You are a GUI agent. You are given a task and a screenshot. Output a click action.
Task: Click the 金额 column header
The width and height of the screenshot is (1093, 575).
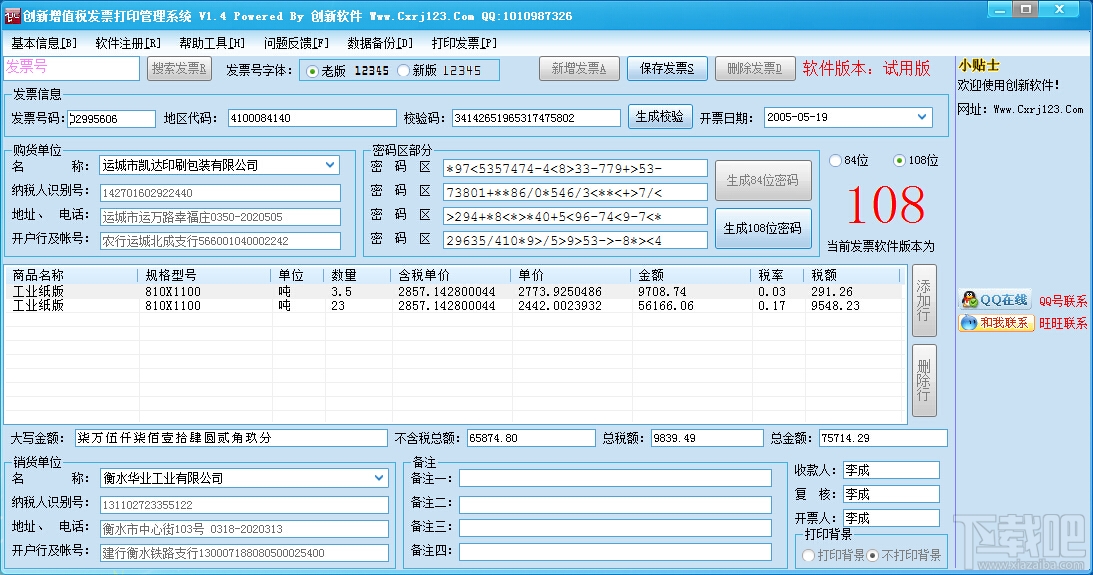690,275
